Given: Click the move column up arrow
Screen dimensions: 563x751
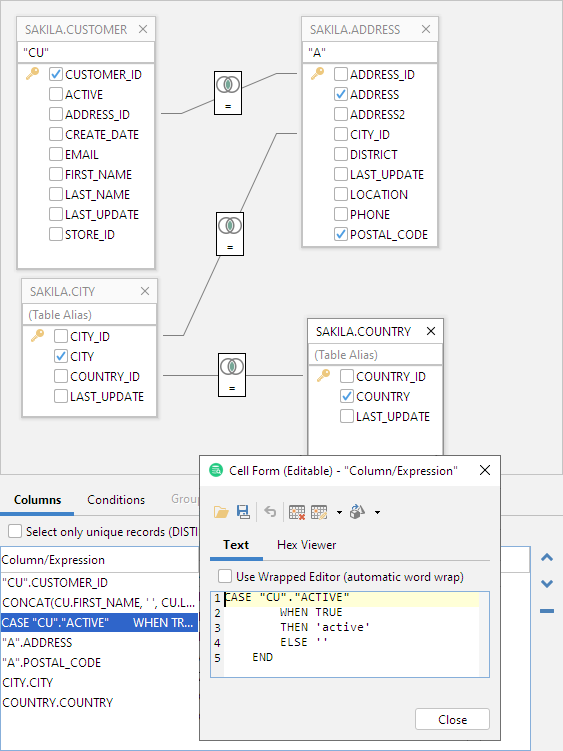Looking at the screenshot, I should click(x=547, y=558).
